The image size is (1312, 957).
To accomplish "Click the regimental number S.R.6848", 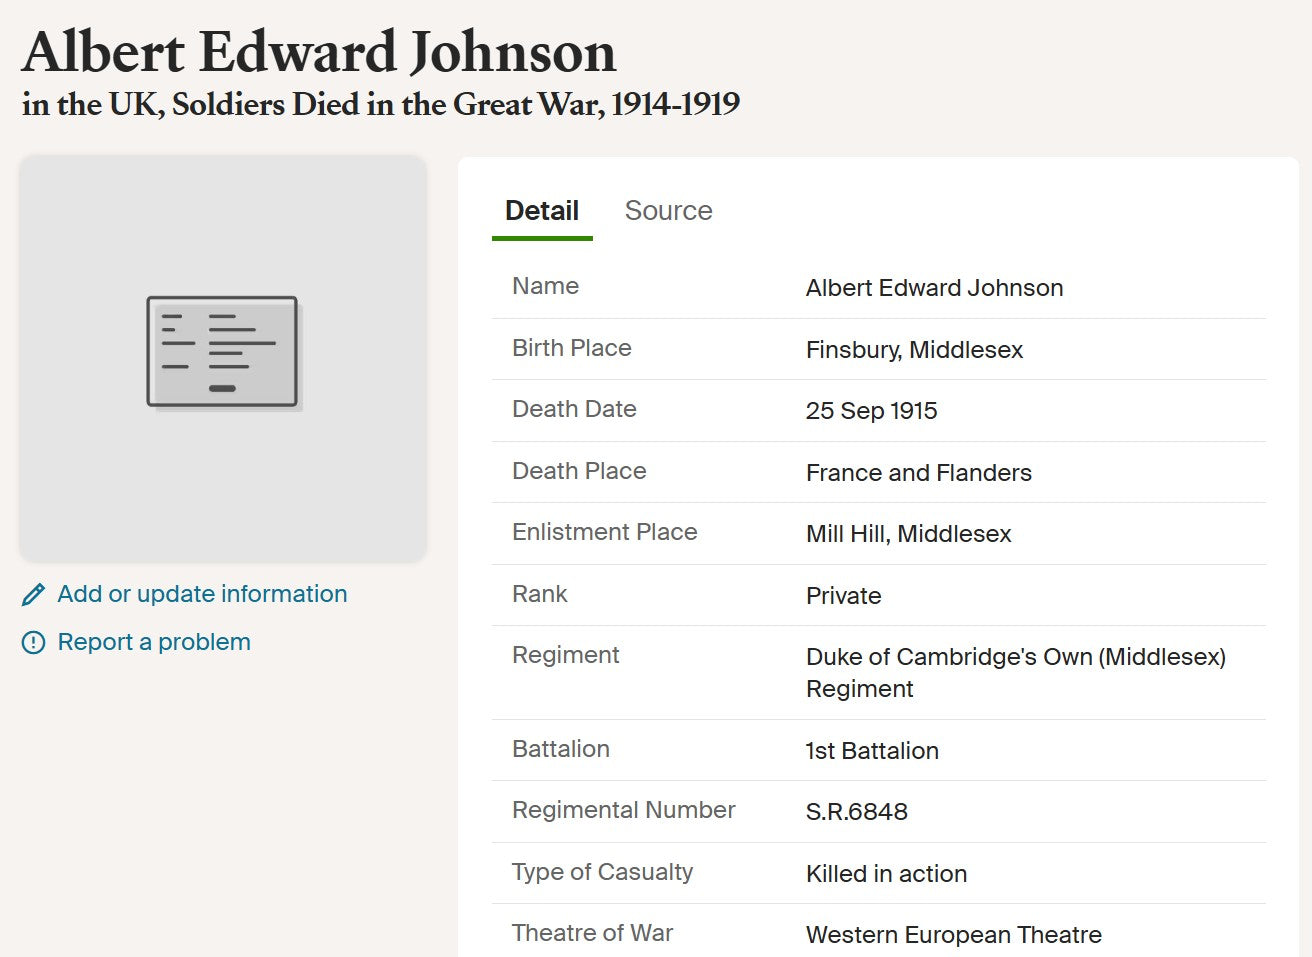I will [x=856, y=812].
